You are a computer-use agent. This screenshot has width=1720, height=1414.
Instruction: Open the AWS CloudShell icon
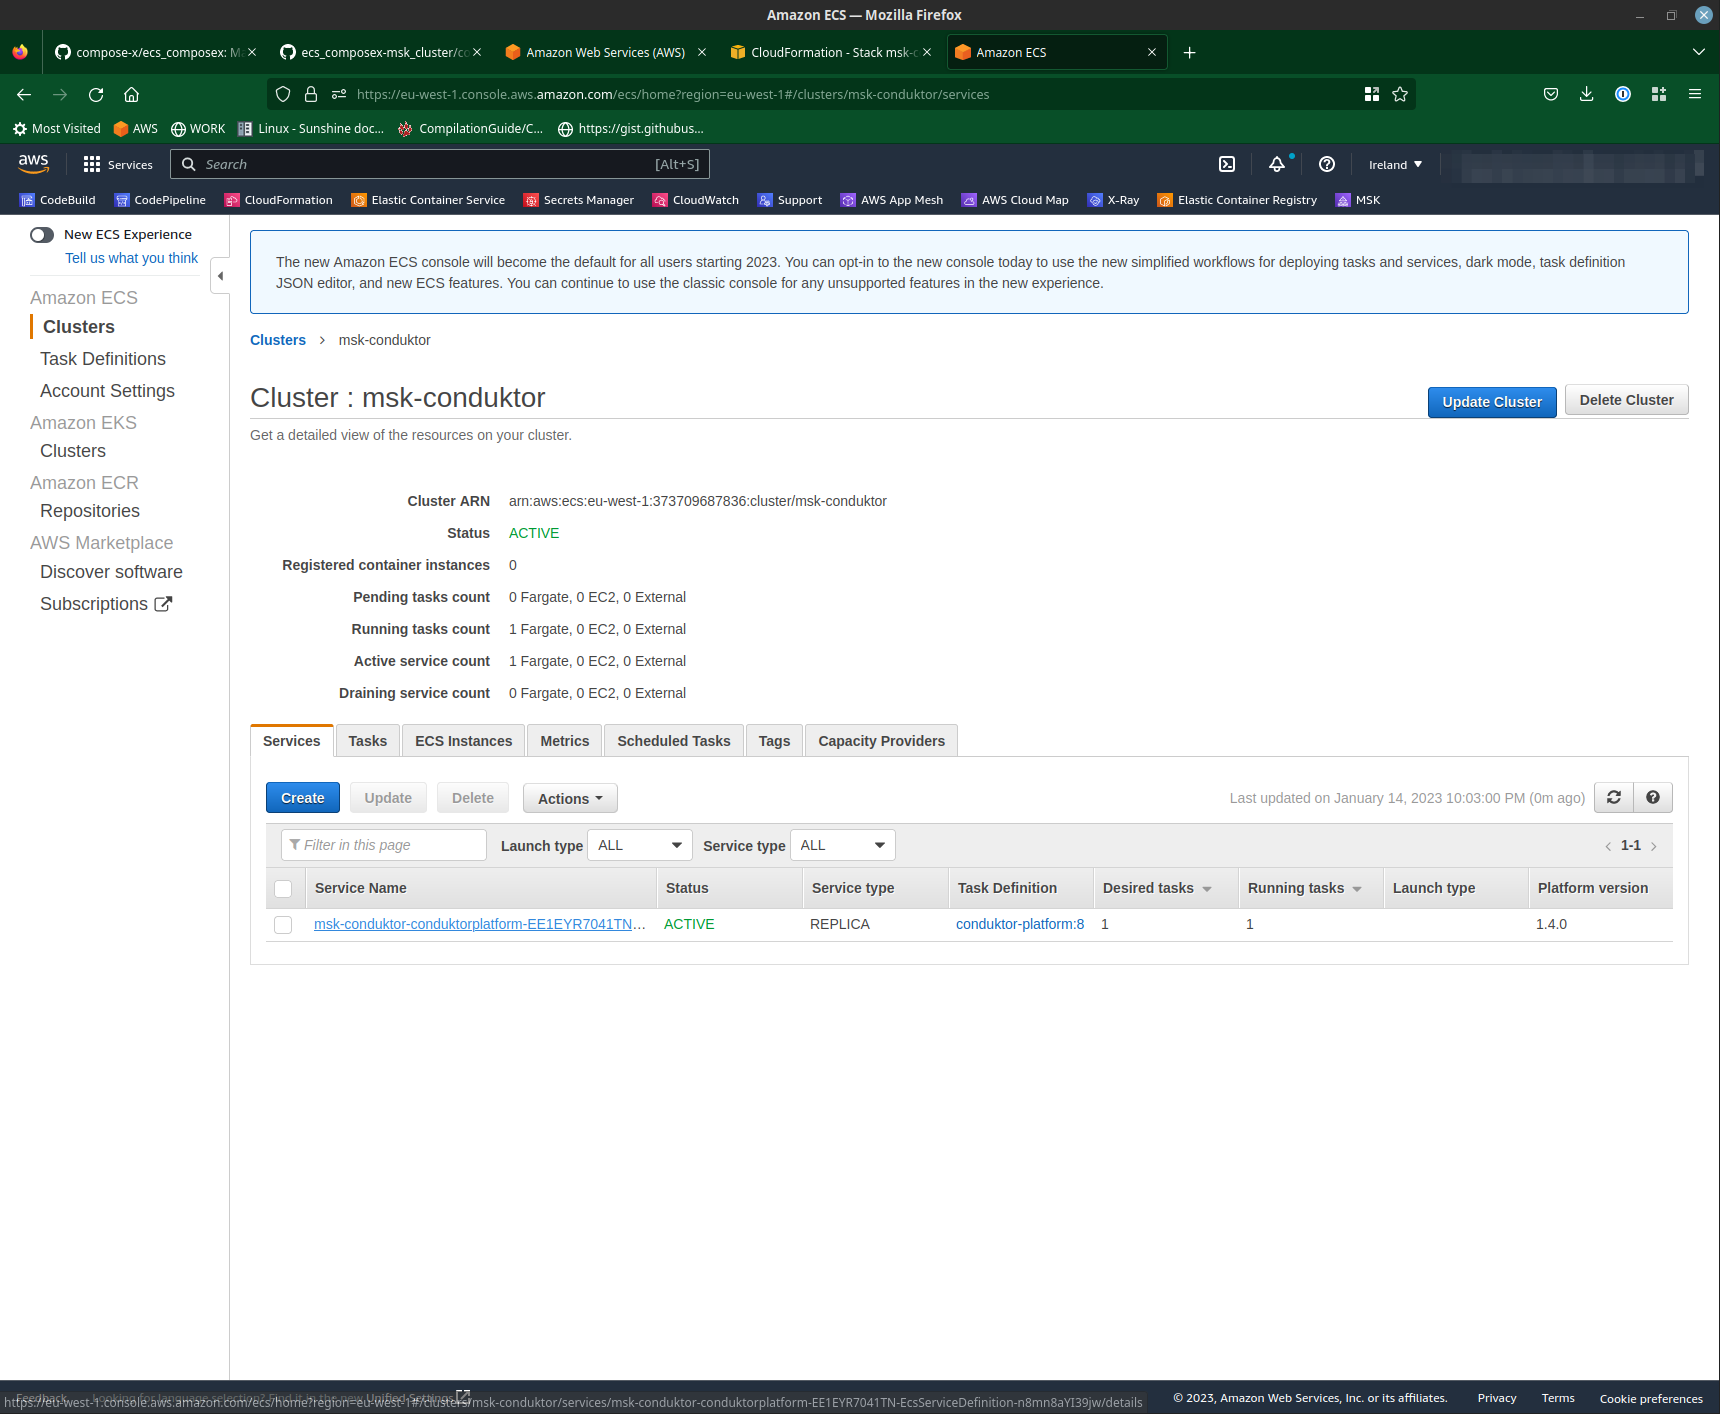tap(1227, 164)
